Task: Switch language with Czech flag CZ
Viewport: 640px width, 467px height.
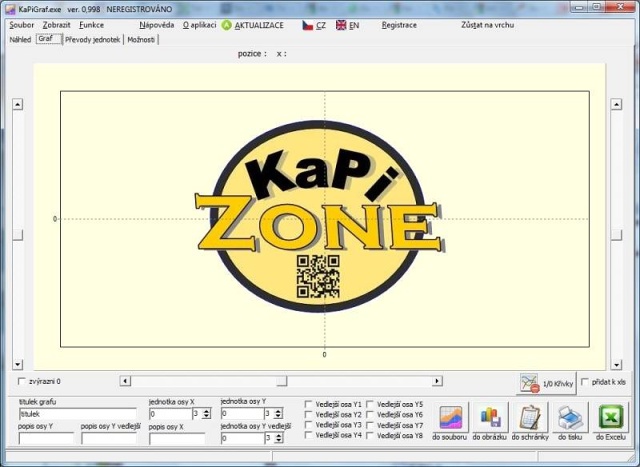Action: (308, 24)
